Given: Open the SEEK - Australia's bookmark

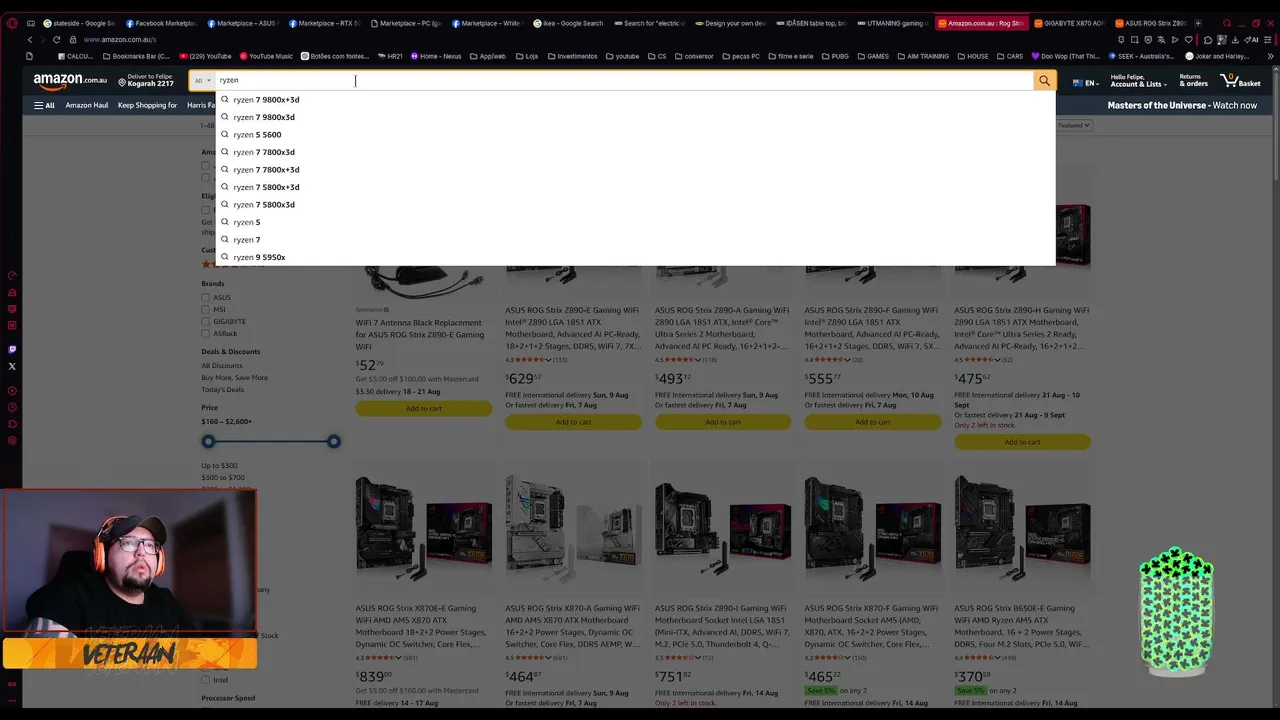Looking at the screenshot, I should 1141,56.
